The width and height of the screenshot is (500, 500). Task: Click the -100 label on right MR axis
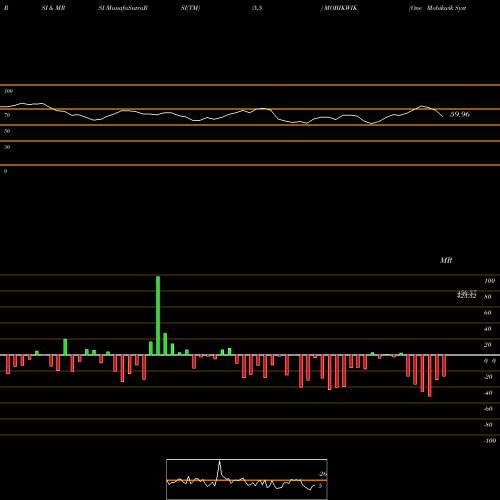point(490,441)
